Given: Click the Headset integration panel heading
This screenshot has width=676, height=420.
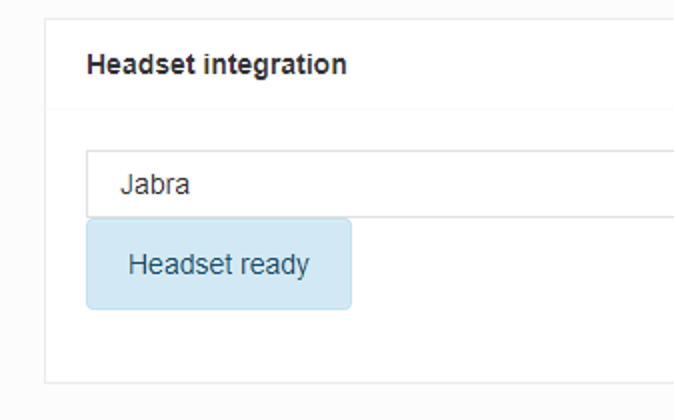Looking at the screenshot, I should (x=217, y=65).
